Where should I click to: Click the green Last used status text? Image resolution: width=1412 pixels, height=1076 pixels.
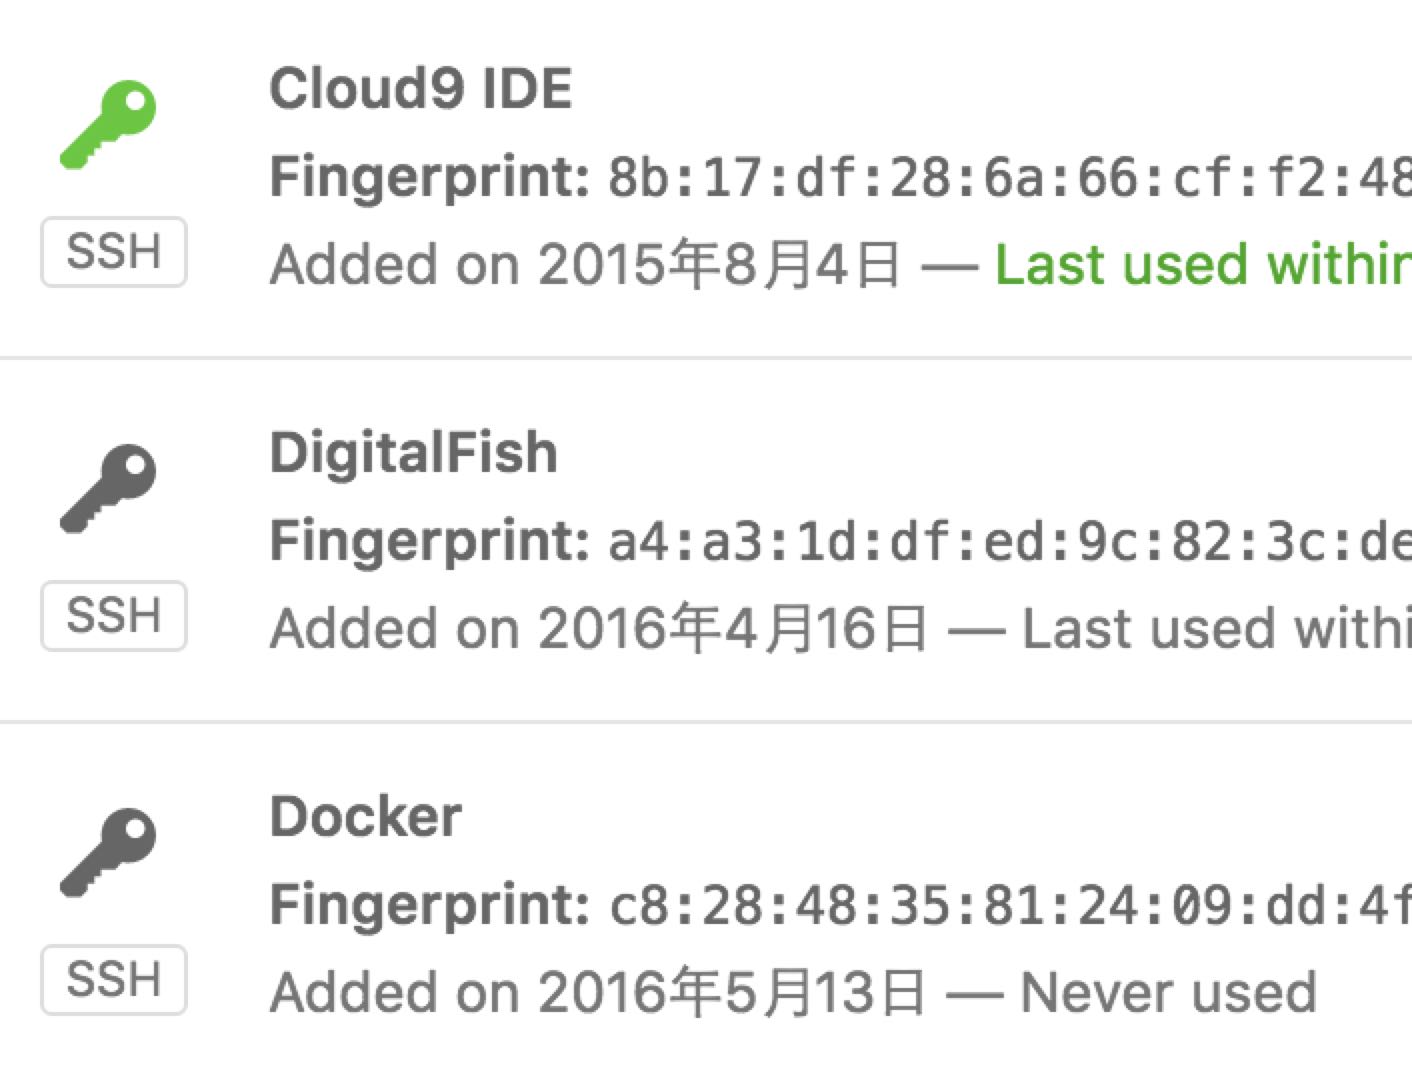click(x=1202, y=265)
